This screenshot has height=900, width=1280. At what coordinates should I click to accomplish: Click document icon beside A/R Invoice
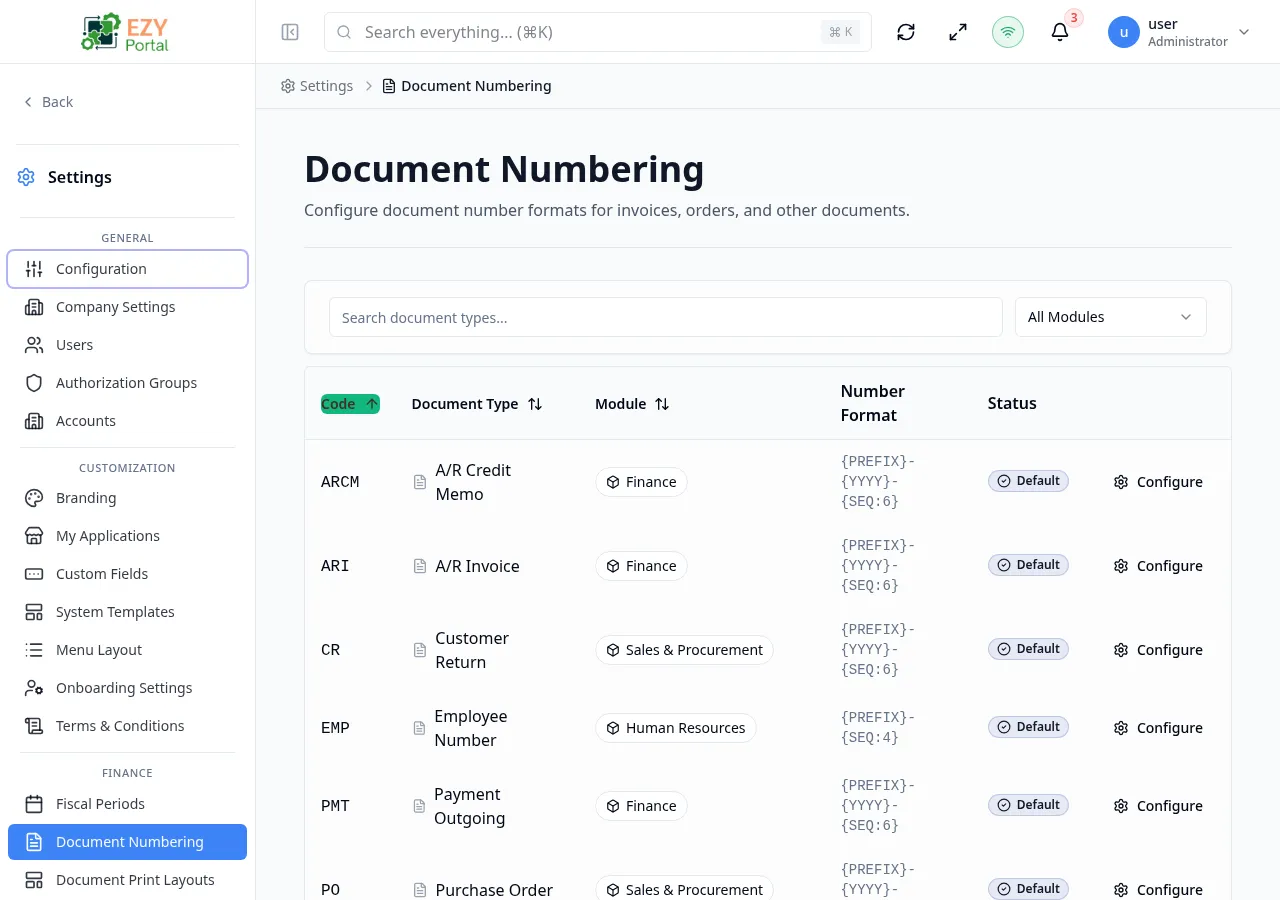(x=420, y=566)
